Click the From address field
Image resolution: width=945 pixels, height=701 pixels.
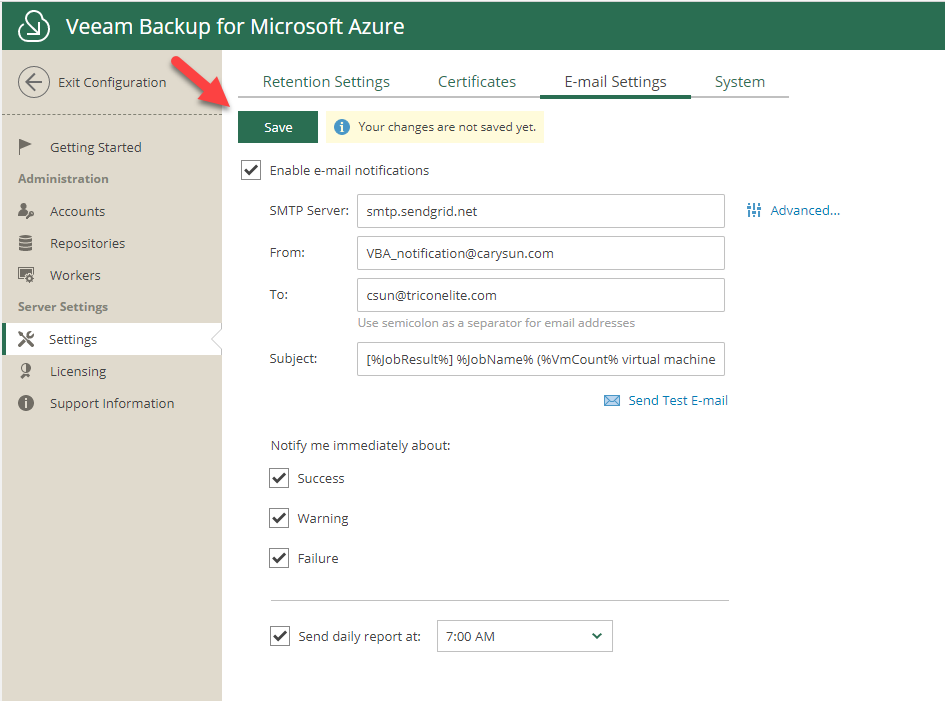(x=541, y=253)
